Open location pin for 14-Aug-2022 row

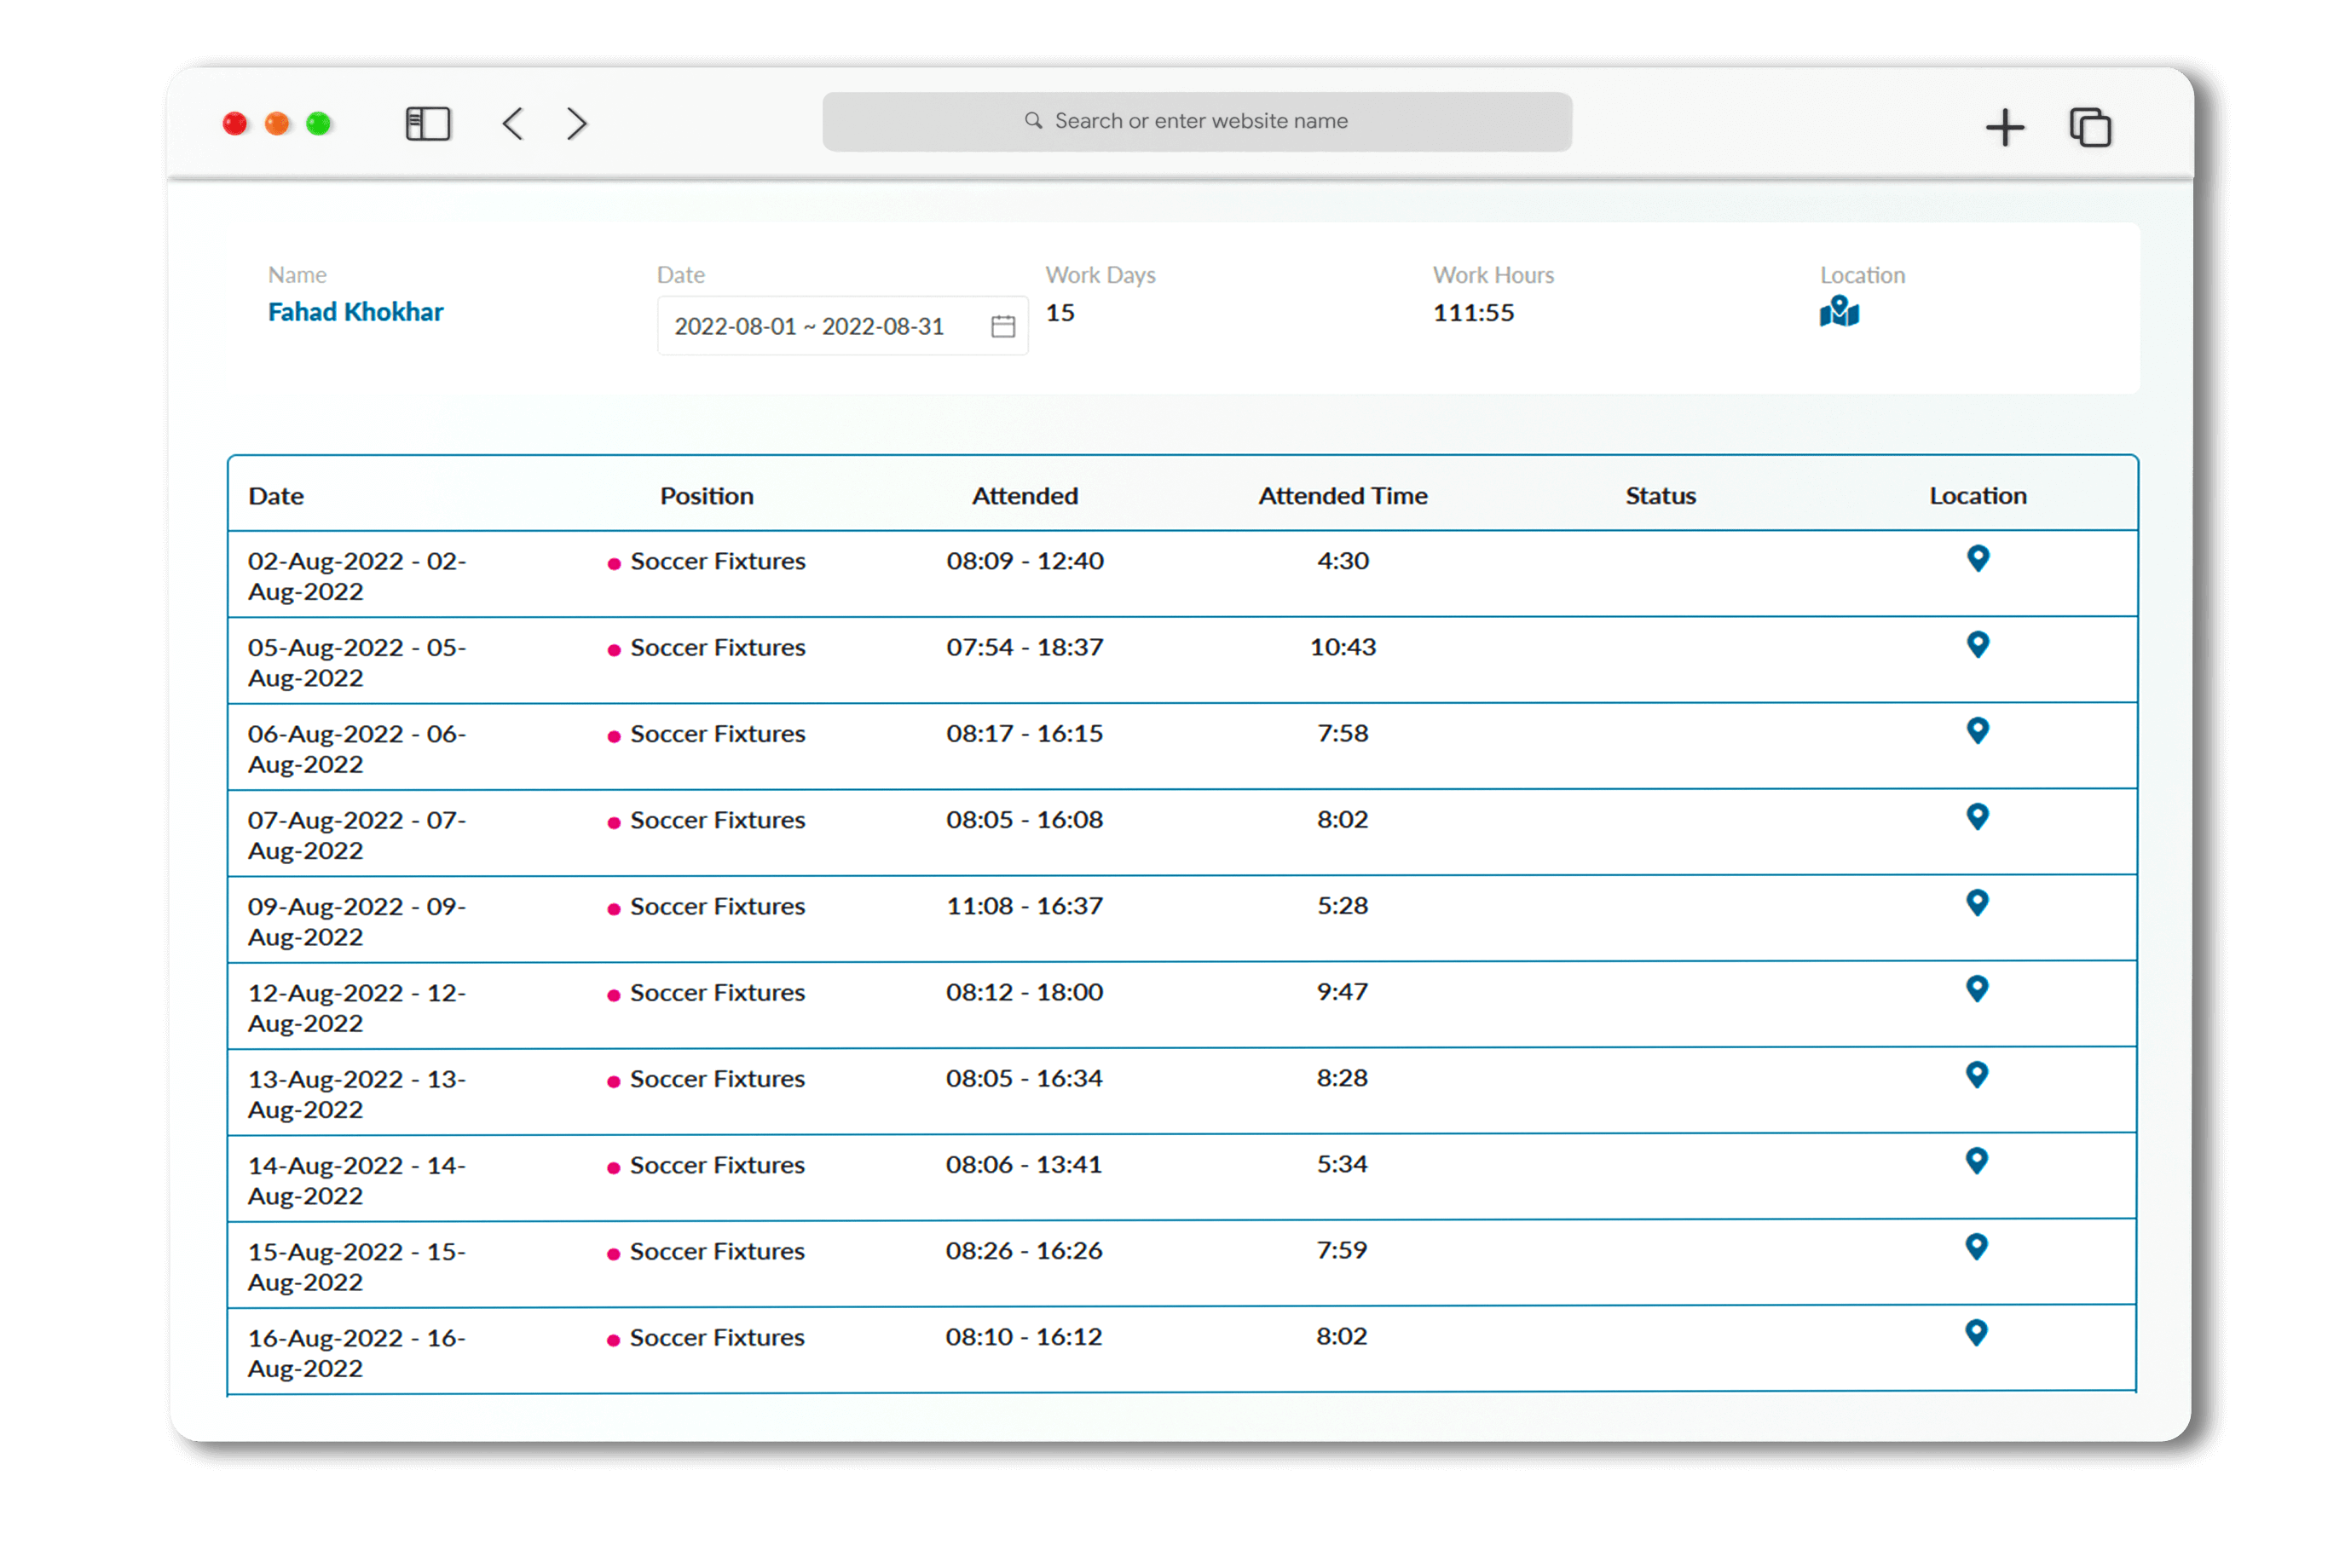pyautogui.click(x=1976, y=1160)
